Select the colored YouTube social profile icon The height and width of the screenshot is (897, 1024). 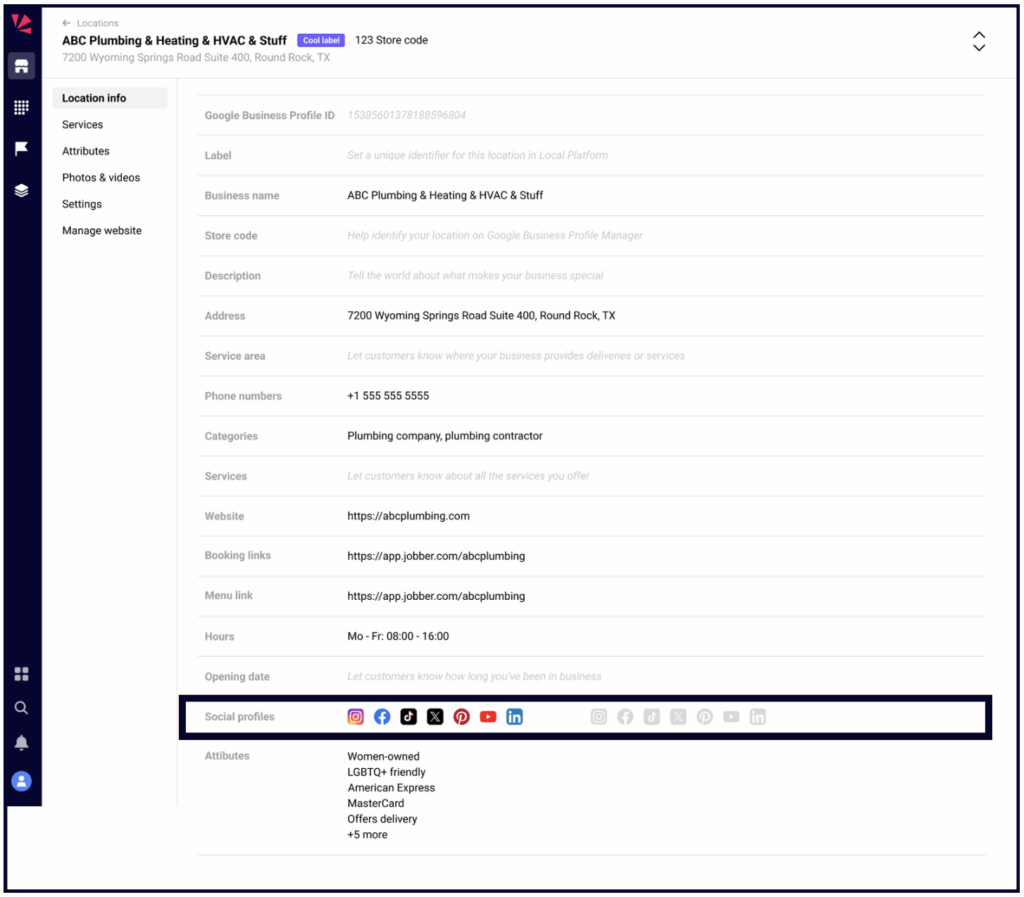(488, 717)
